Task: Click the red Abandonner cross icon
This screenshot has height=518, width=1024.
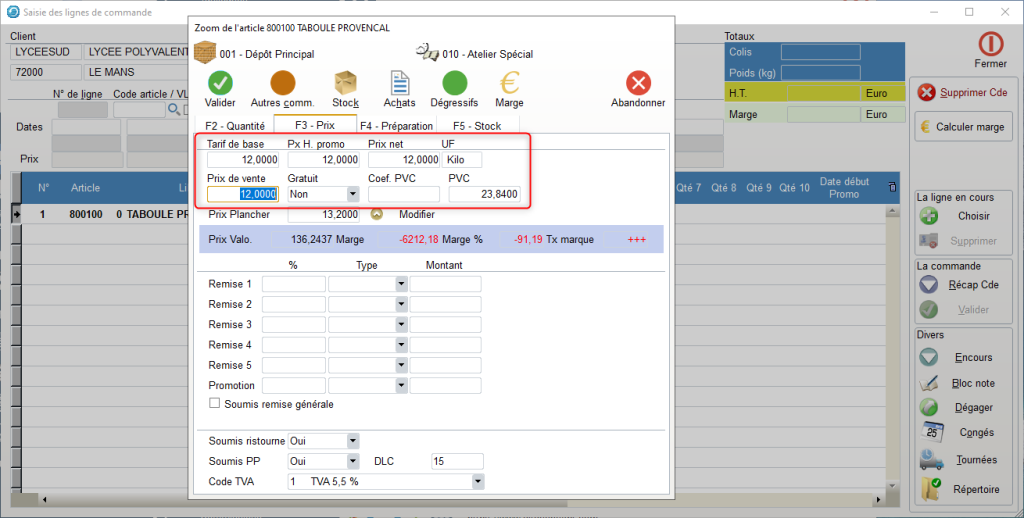Action: tap(638, 82)
